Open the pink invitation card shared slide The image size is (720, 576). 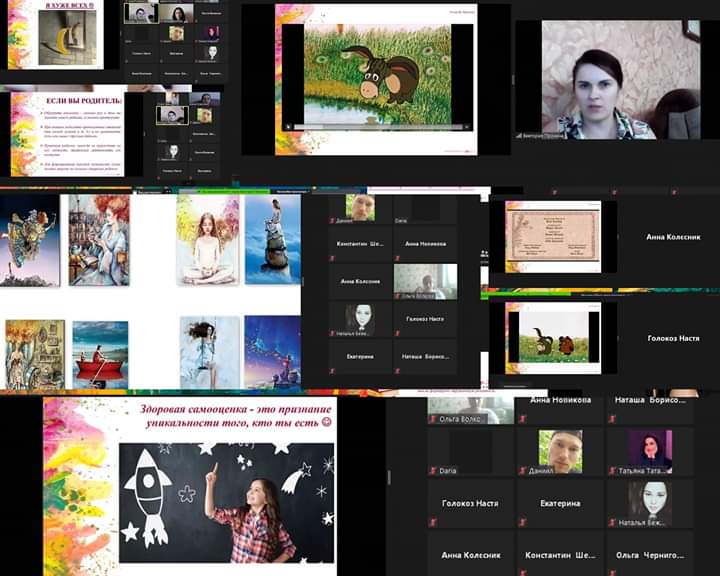coord(552,237)
